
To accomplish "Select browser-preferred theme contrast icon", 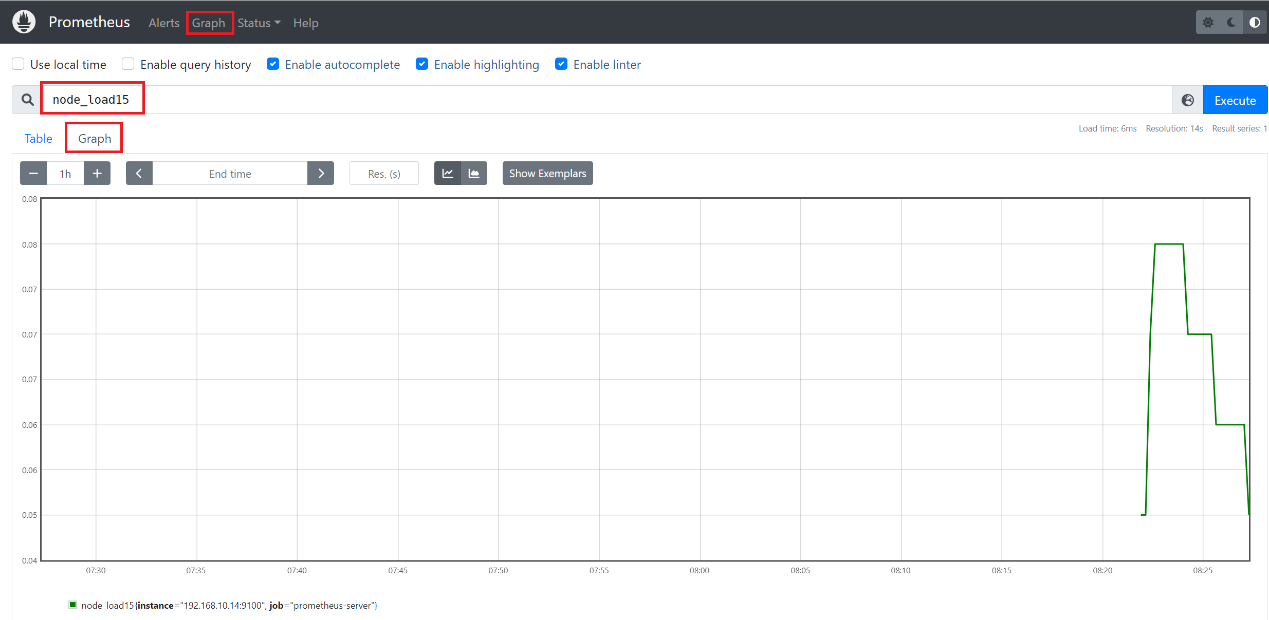I will [x=1255, y=22].
